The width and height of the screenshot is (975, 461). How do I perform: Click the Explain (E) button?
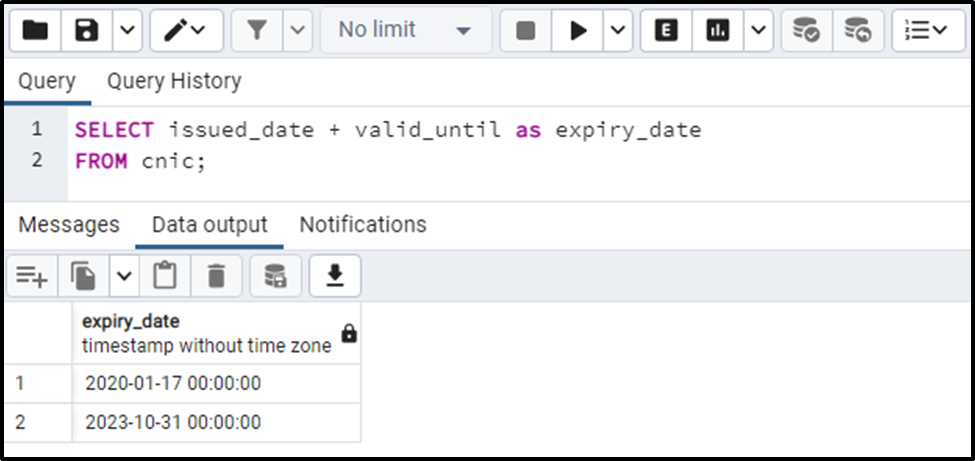coord(666,30)
